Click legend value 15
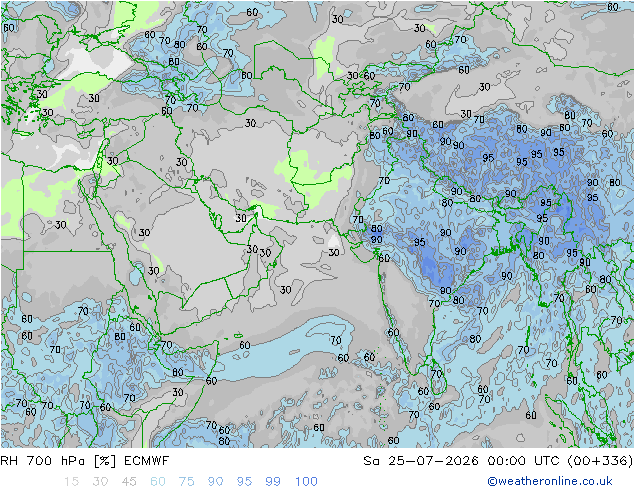Image resolution: width=634 pixels, height=490 pixels. [71, 481]
